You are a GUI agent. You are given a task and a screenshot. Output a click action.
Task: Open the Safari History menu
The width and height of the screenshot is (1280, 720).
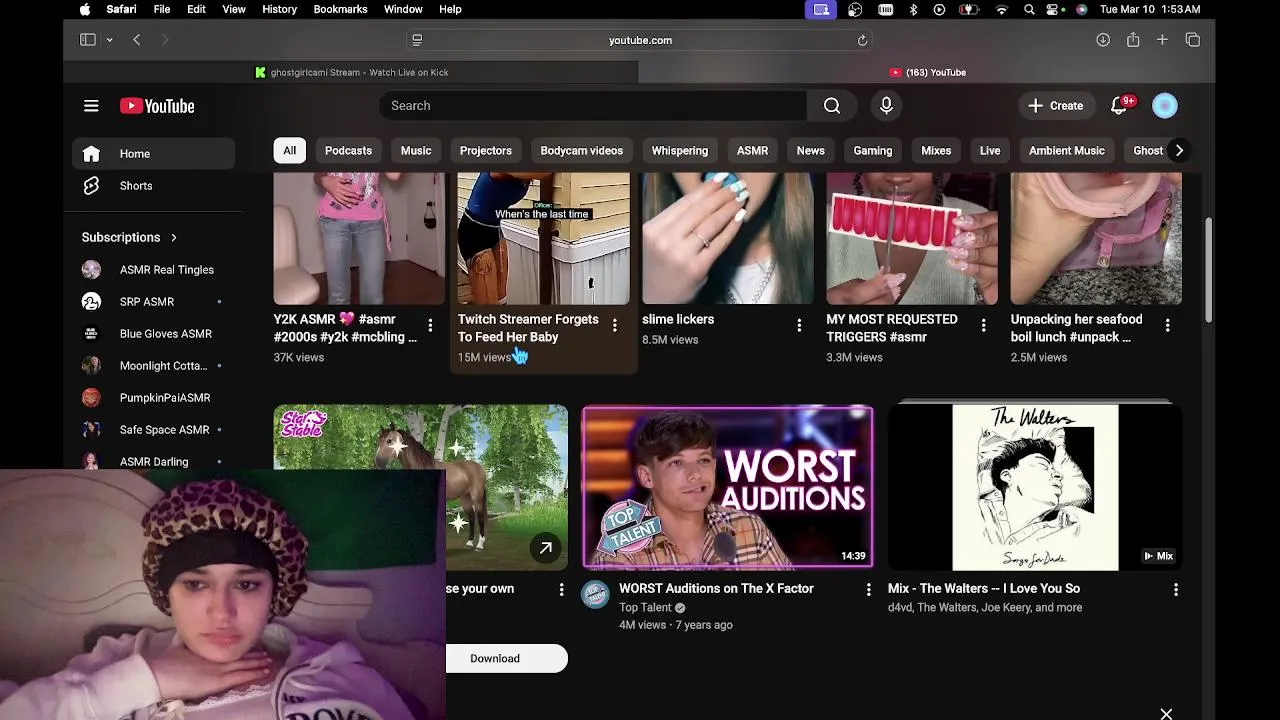pyautogui.click(x=279, y=9)
